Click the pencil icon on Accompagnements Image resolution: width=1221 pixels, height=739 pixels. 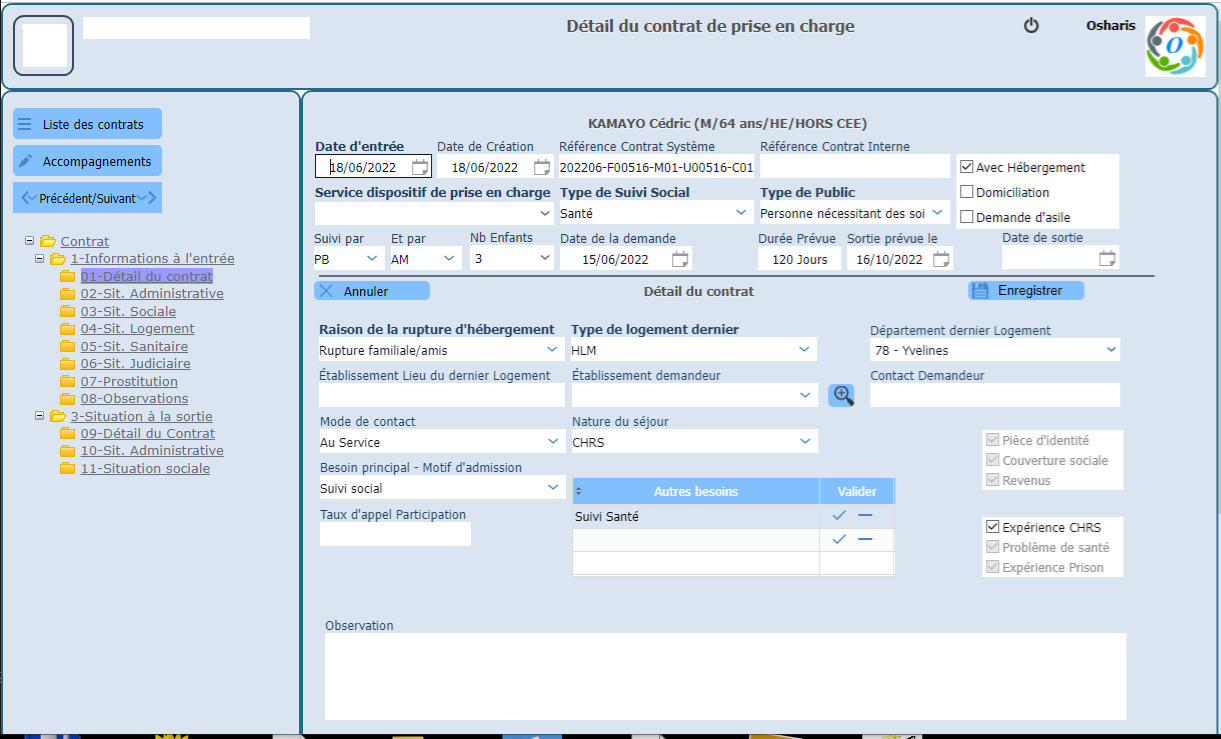pos(25,161)
